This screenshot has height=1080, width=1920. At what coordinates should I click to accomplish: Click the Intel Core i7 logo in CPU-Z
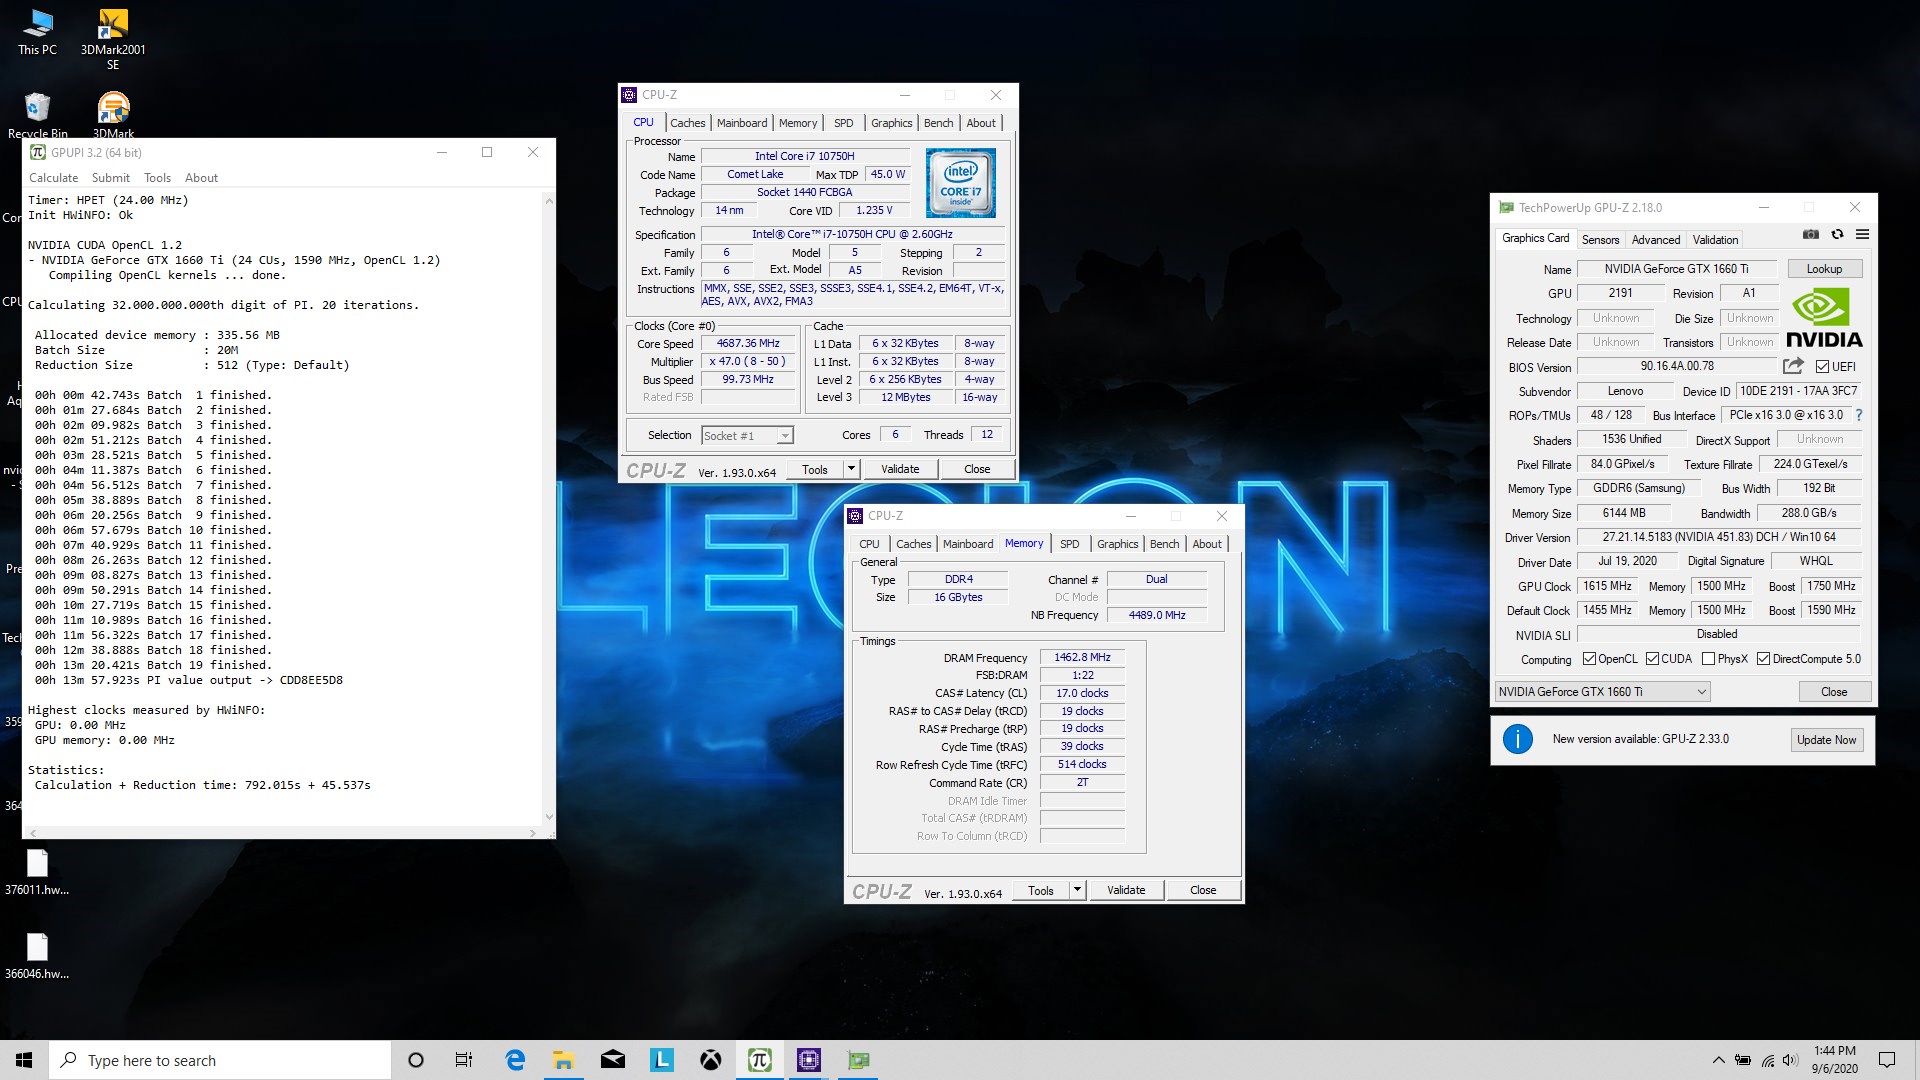coord(960,183)
